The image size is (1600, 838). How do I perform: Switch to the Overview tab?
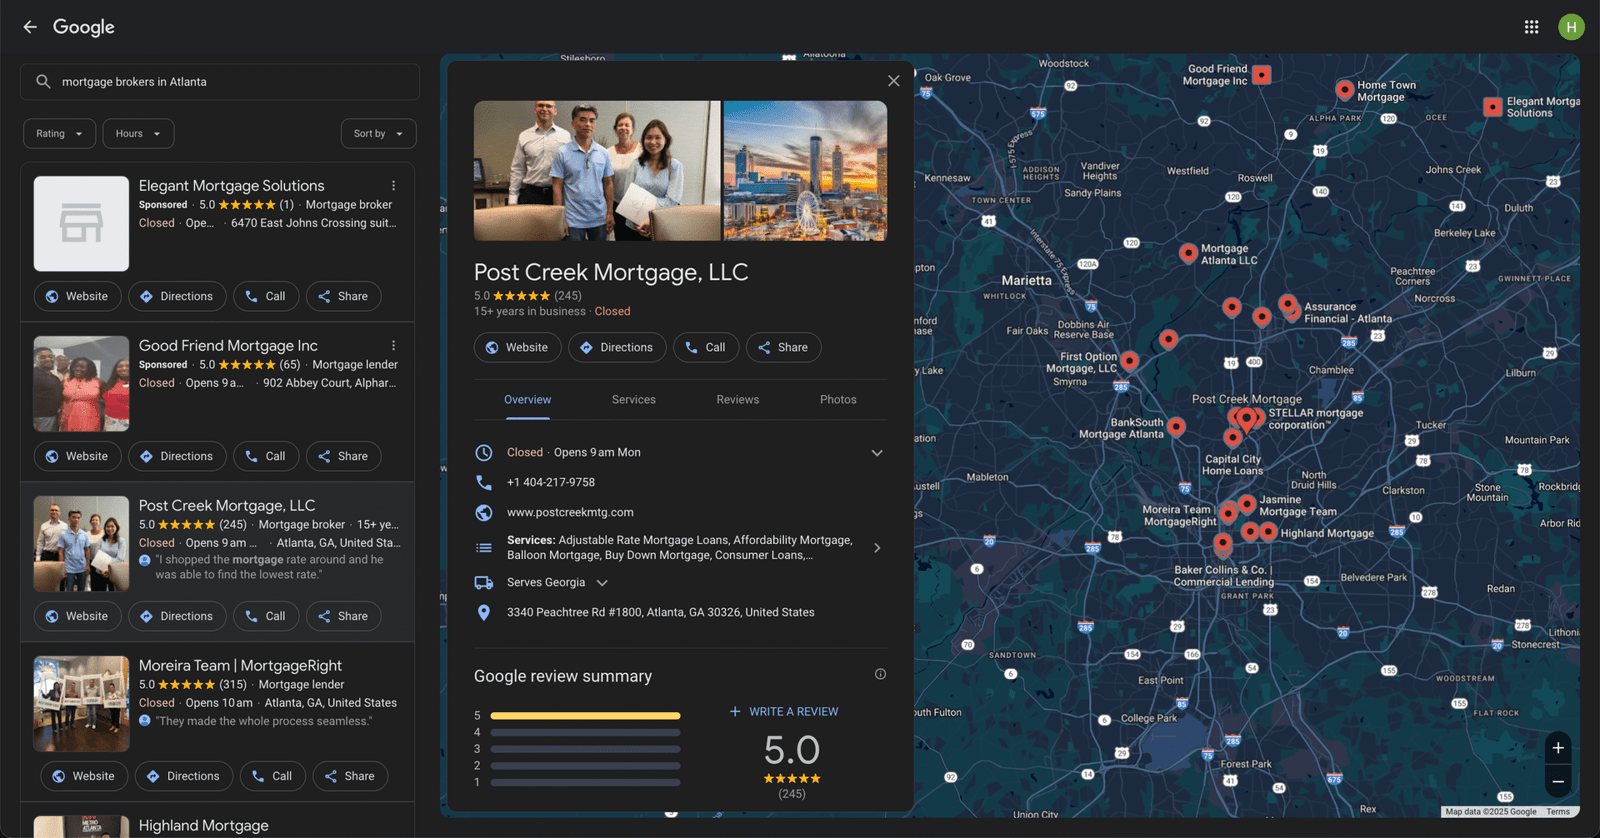click(x=527, y=399)
